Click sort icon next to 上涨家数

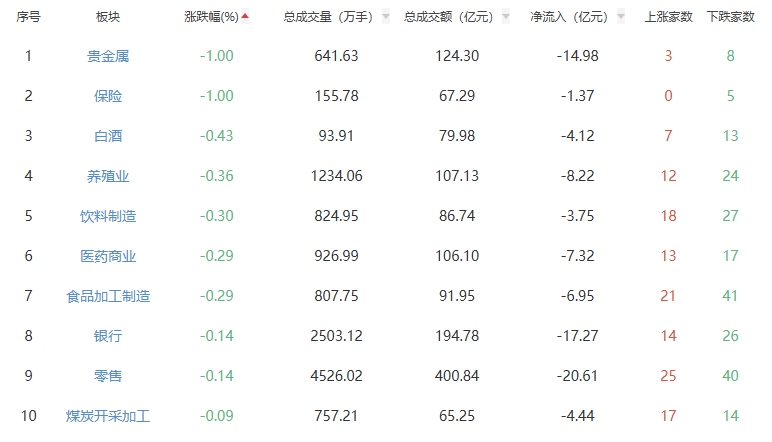coord(692,17)
